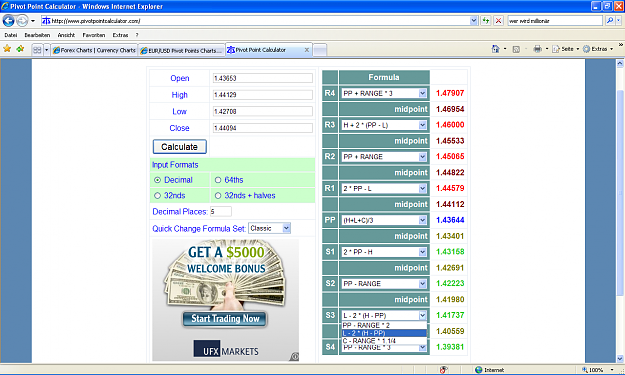The height and width of the screenshot is (375, 625).
Task: Click the search box with wer wird millionär
Action: [x=555, y=21]
